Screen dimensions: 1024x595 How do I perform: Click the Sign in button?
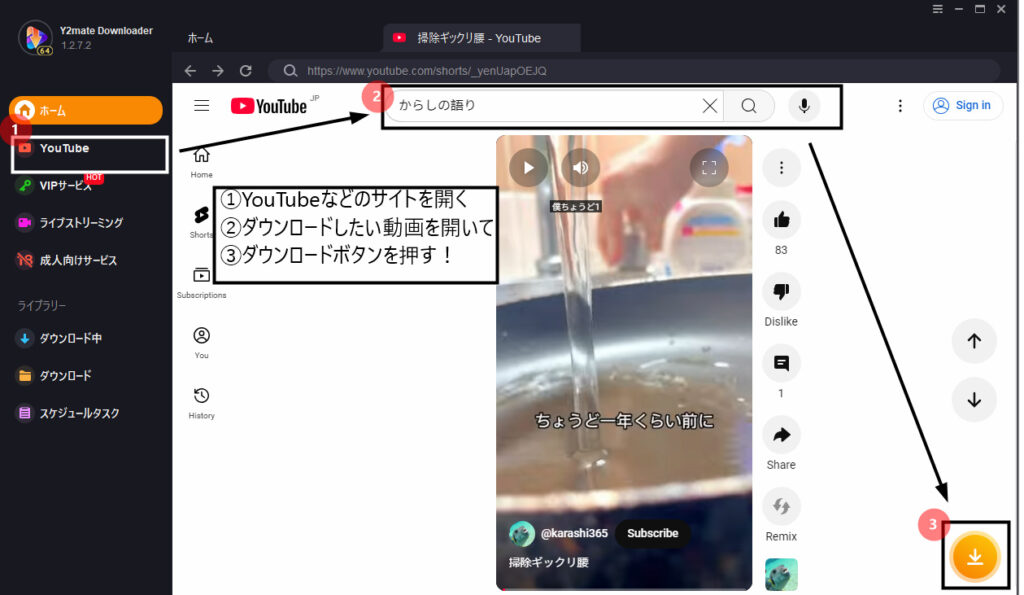click(x=963, y=105)
